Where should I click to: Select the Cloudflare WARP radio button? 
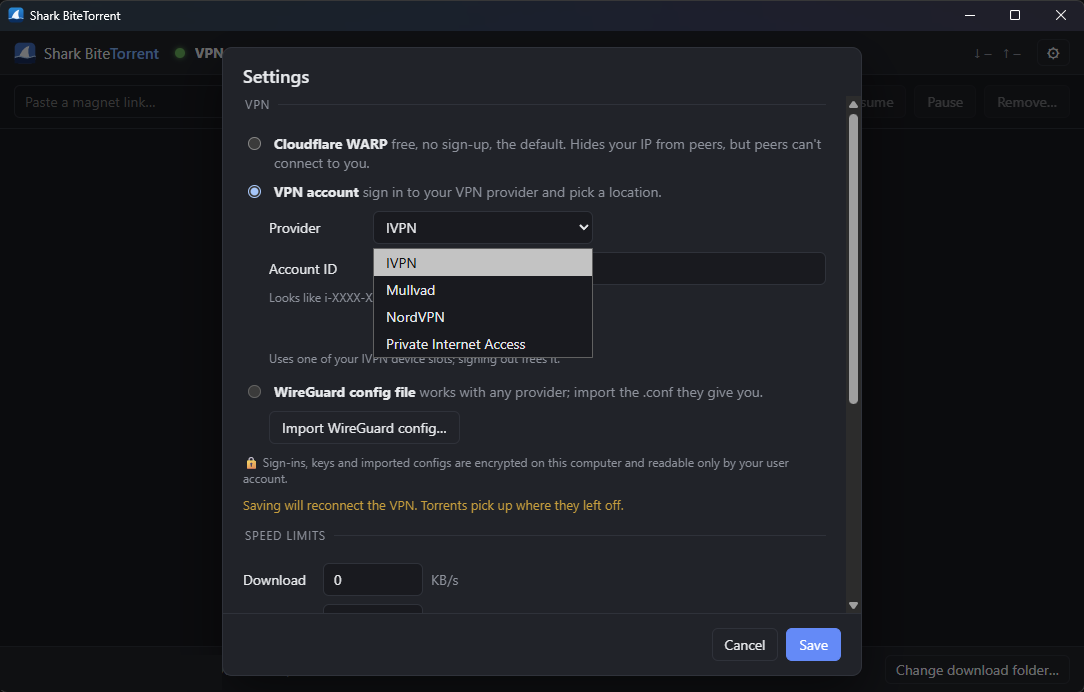pos(254,144)
